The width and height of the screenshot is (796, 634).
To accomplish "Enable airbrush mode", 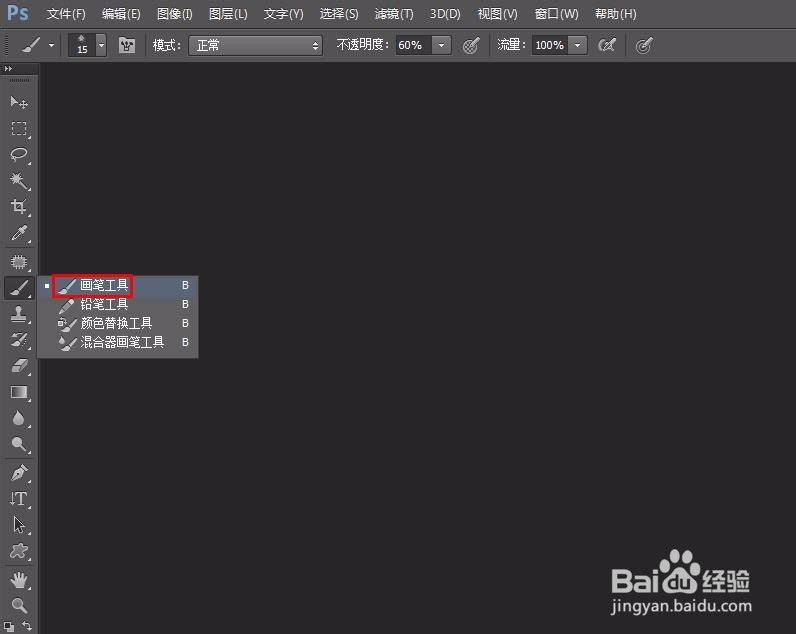I will coord(607,46).
